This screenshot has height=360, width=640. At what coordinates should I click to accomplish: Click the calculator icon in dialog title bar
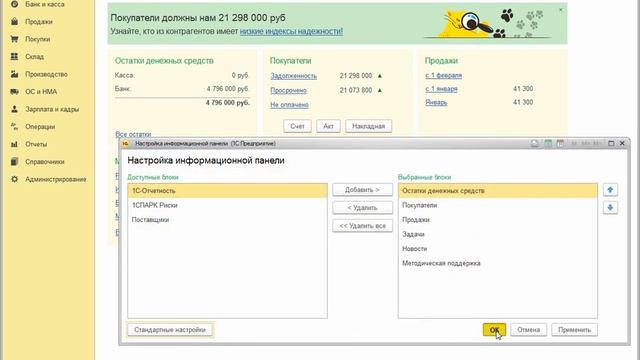(548, 144)
